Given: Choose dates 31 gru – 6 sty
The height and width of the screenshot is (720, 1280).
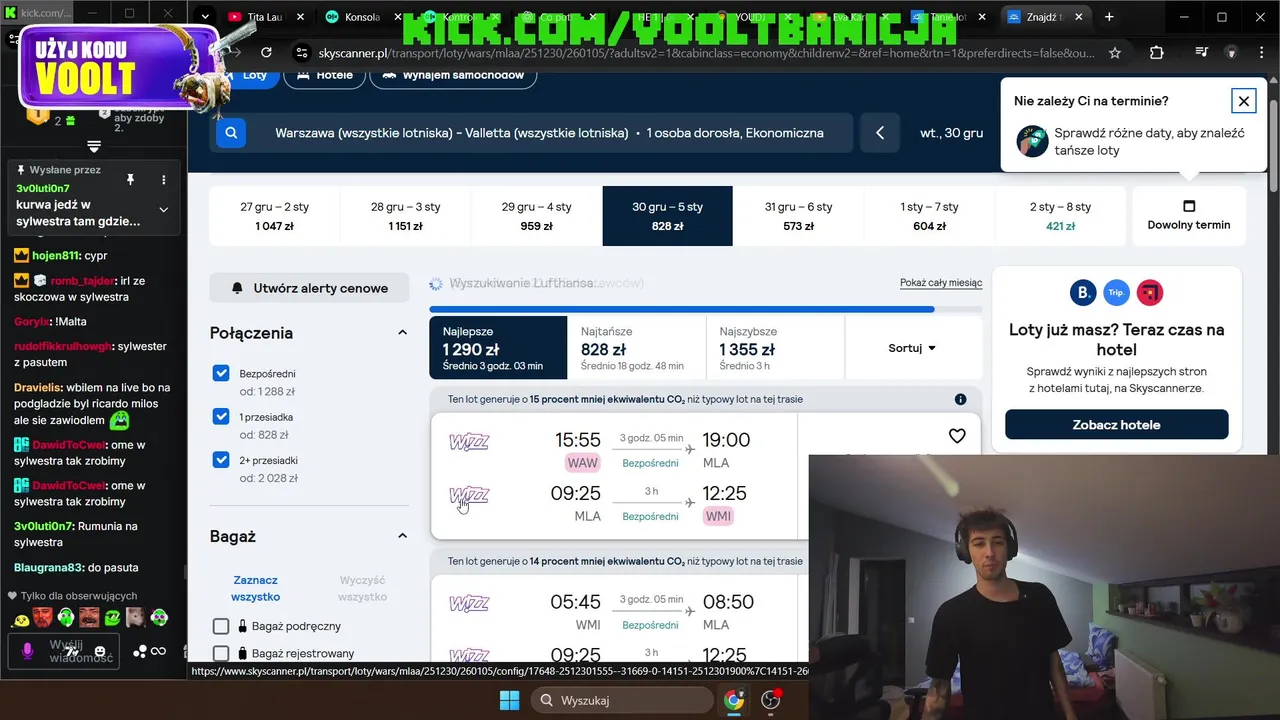Looking at the screenshot, I should coord(798,216).
